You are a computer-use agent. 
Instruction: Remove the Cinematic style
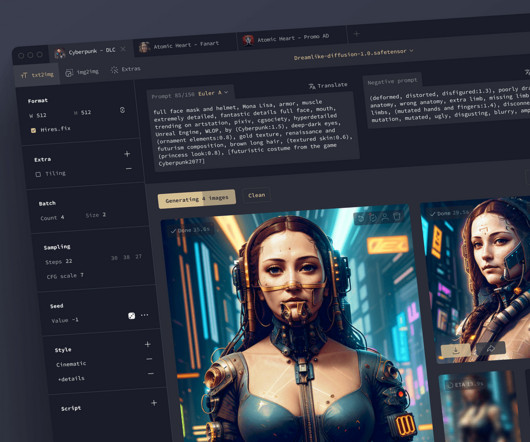pos(149,359)
